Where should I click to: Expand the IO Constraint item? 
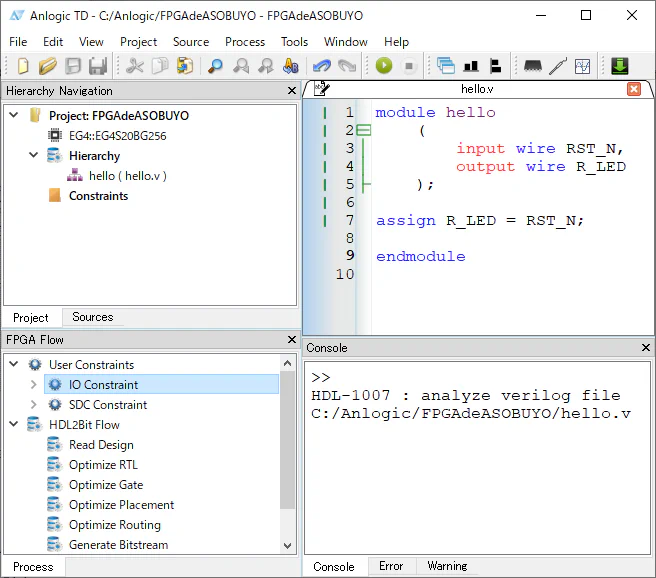[x=33, y=385]
